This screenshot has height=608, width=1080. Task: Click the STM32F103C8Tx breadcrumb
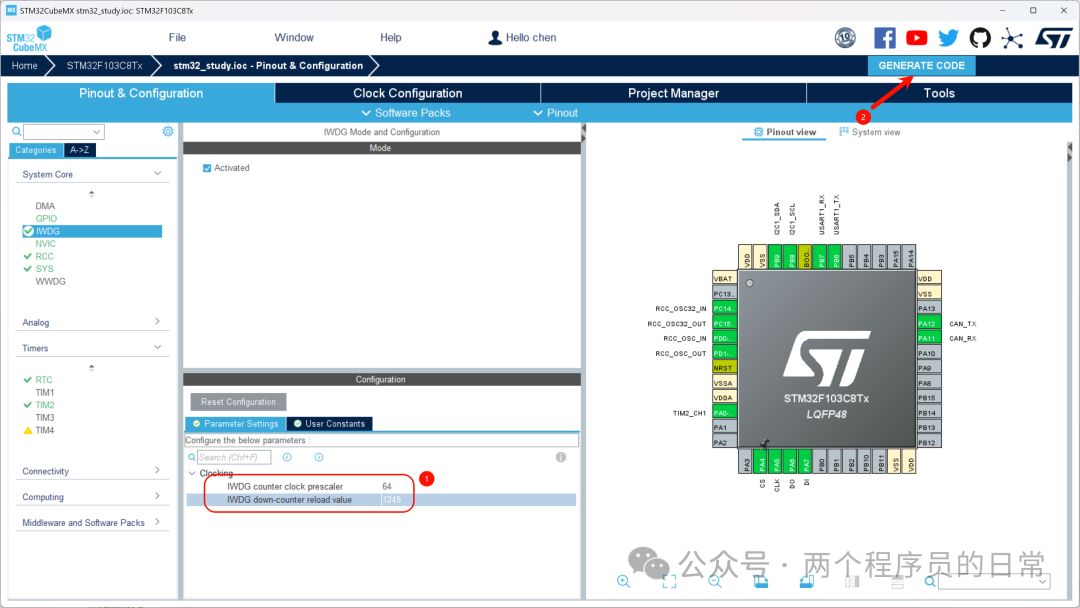(x=105, y=65)
